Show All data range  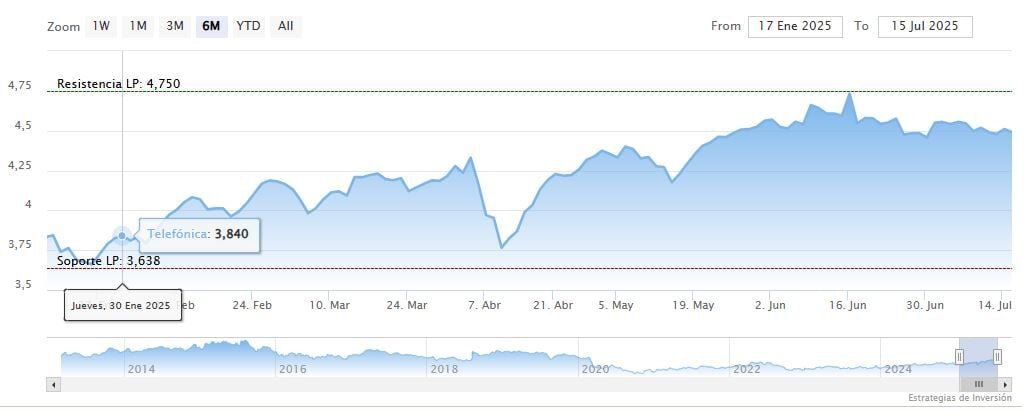pyautogui.click(x=286, y=26)
